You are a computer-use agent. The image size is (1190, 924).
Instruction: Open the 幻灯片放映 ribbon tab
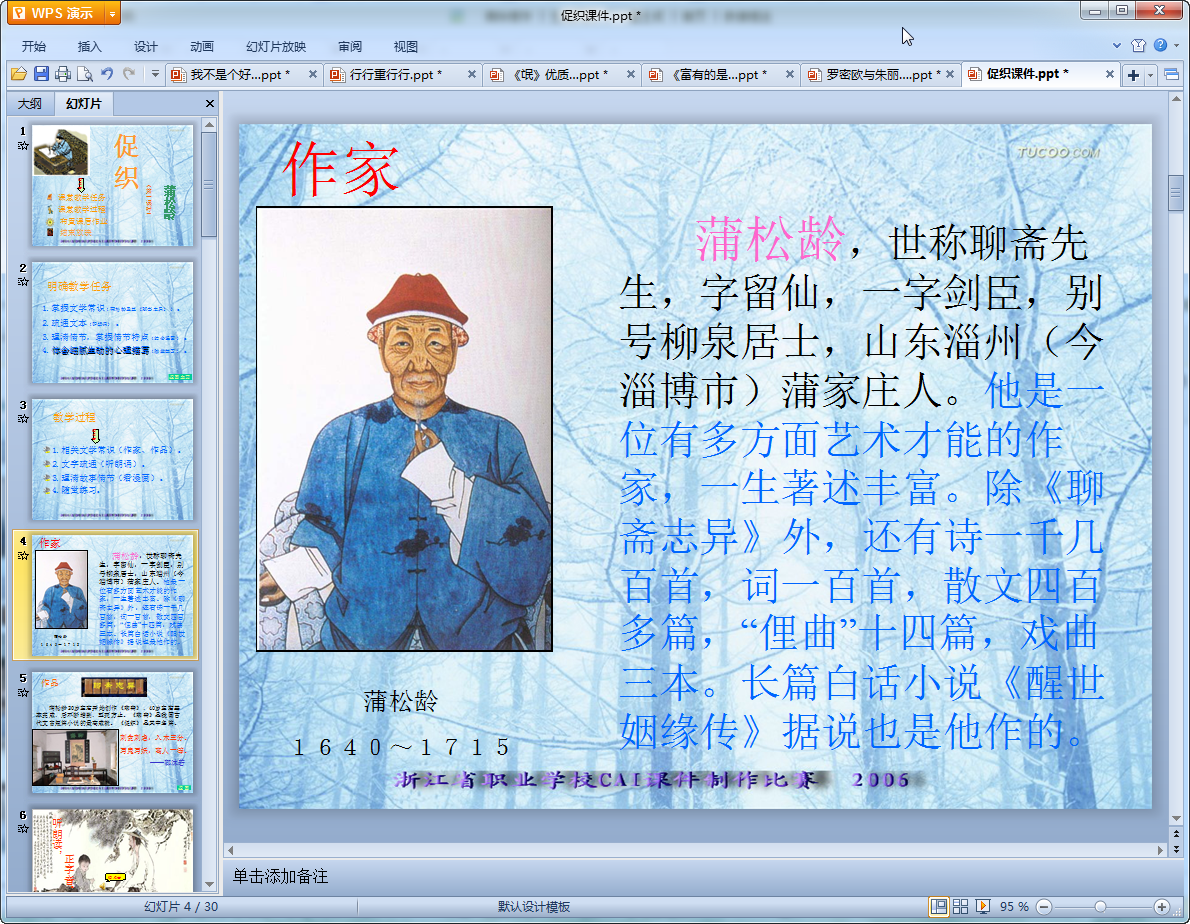(276, 46)
